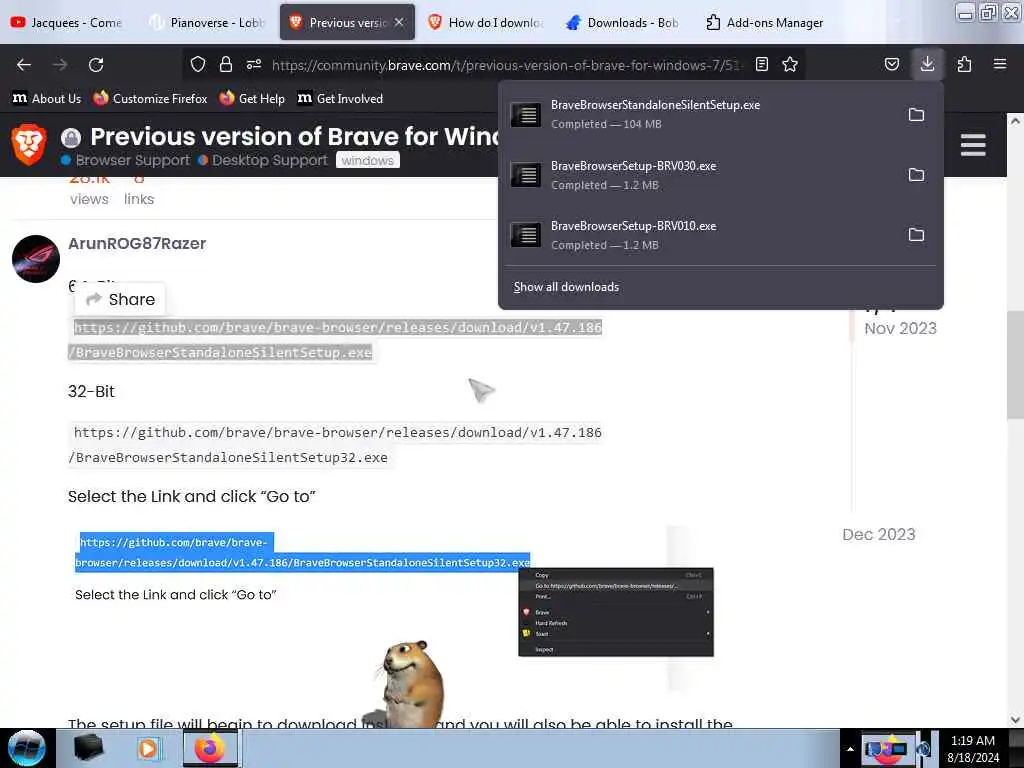Screen dimensions: 1024x768
Task: Click the Share button
Action: point(120,299)
